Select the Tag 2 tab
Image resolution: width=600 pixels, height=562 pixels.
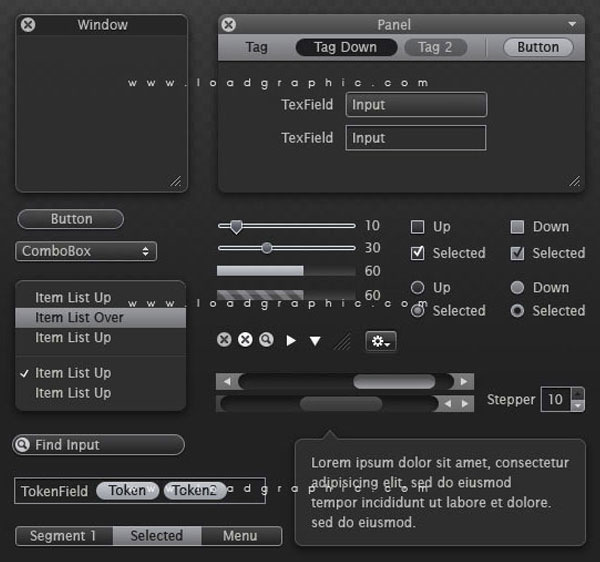[x=435, y=47]
